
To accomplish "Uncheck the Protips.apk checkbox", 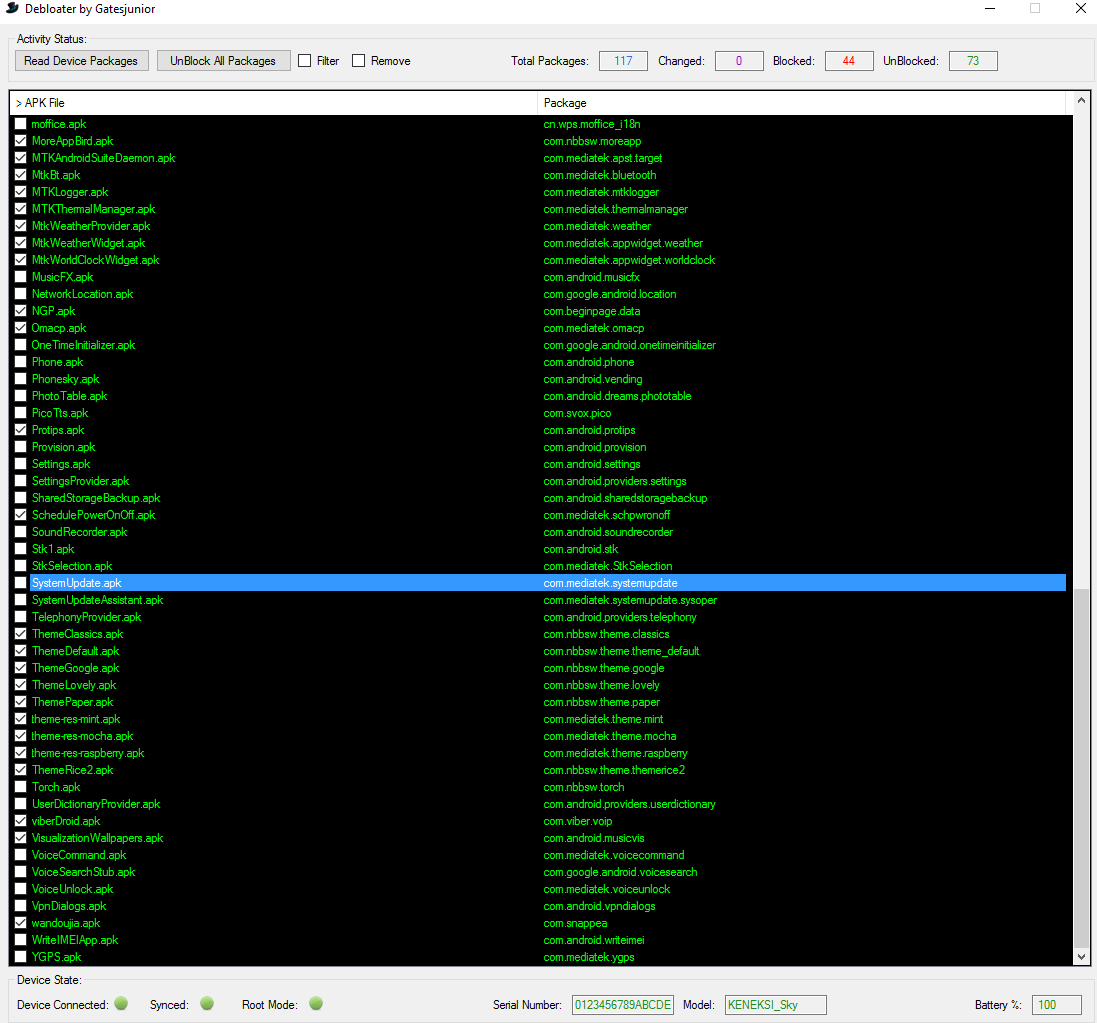I will click(x=20, y=430).
